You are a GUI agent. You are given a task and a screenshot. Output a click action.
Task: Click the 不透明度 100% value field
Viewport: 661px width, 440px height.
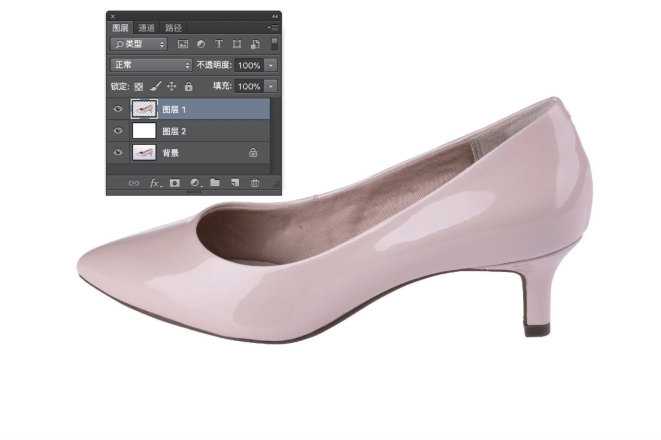point(249,65)
